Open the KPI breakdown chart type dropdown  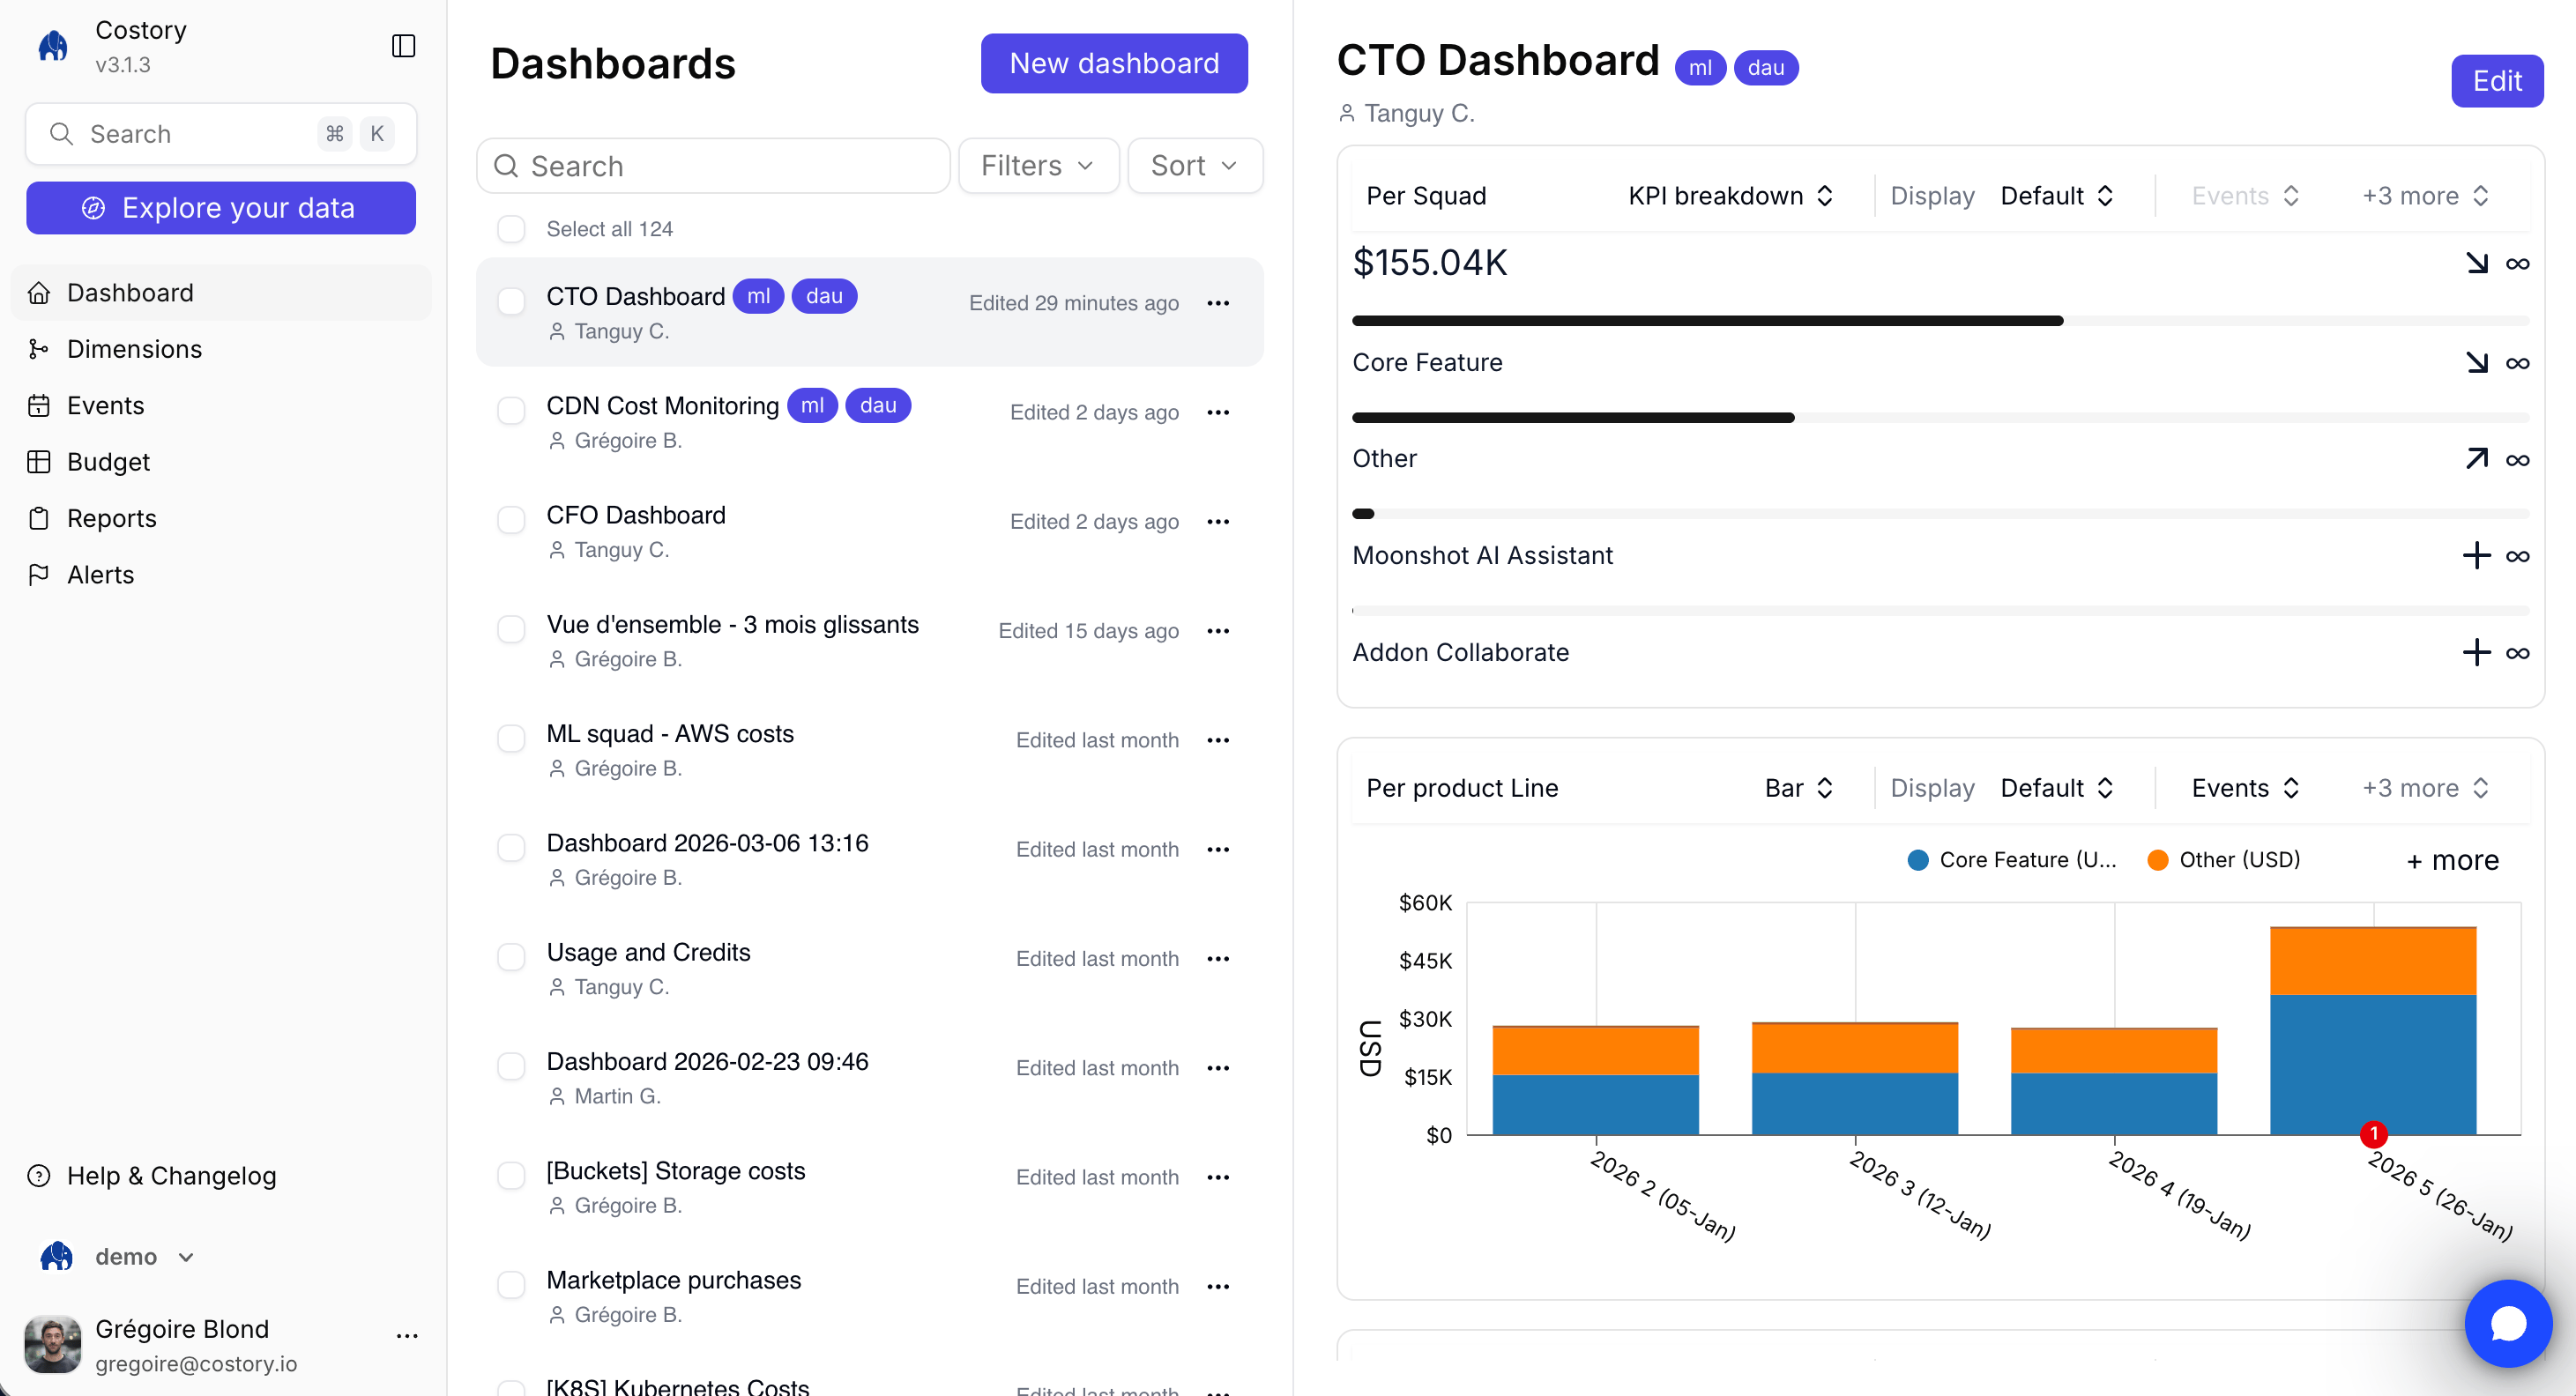point(1731,196)
